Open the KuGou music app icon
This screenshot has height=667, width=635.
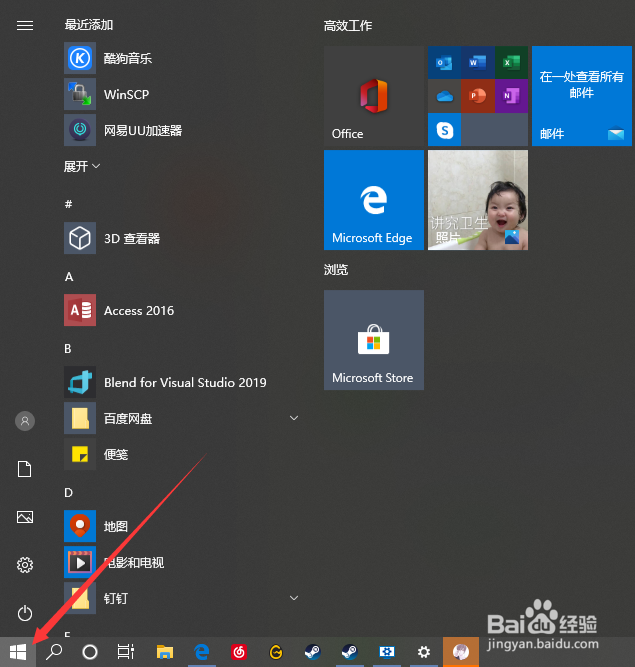(x=80, y=58)
